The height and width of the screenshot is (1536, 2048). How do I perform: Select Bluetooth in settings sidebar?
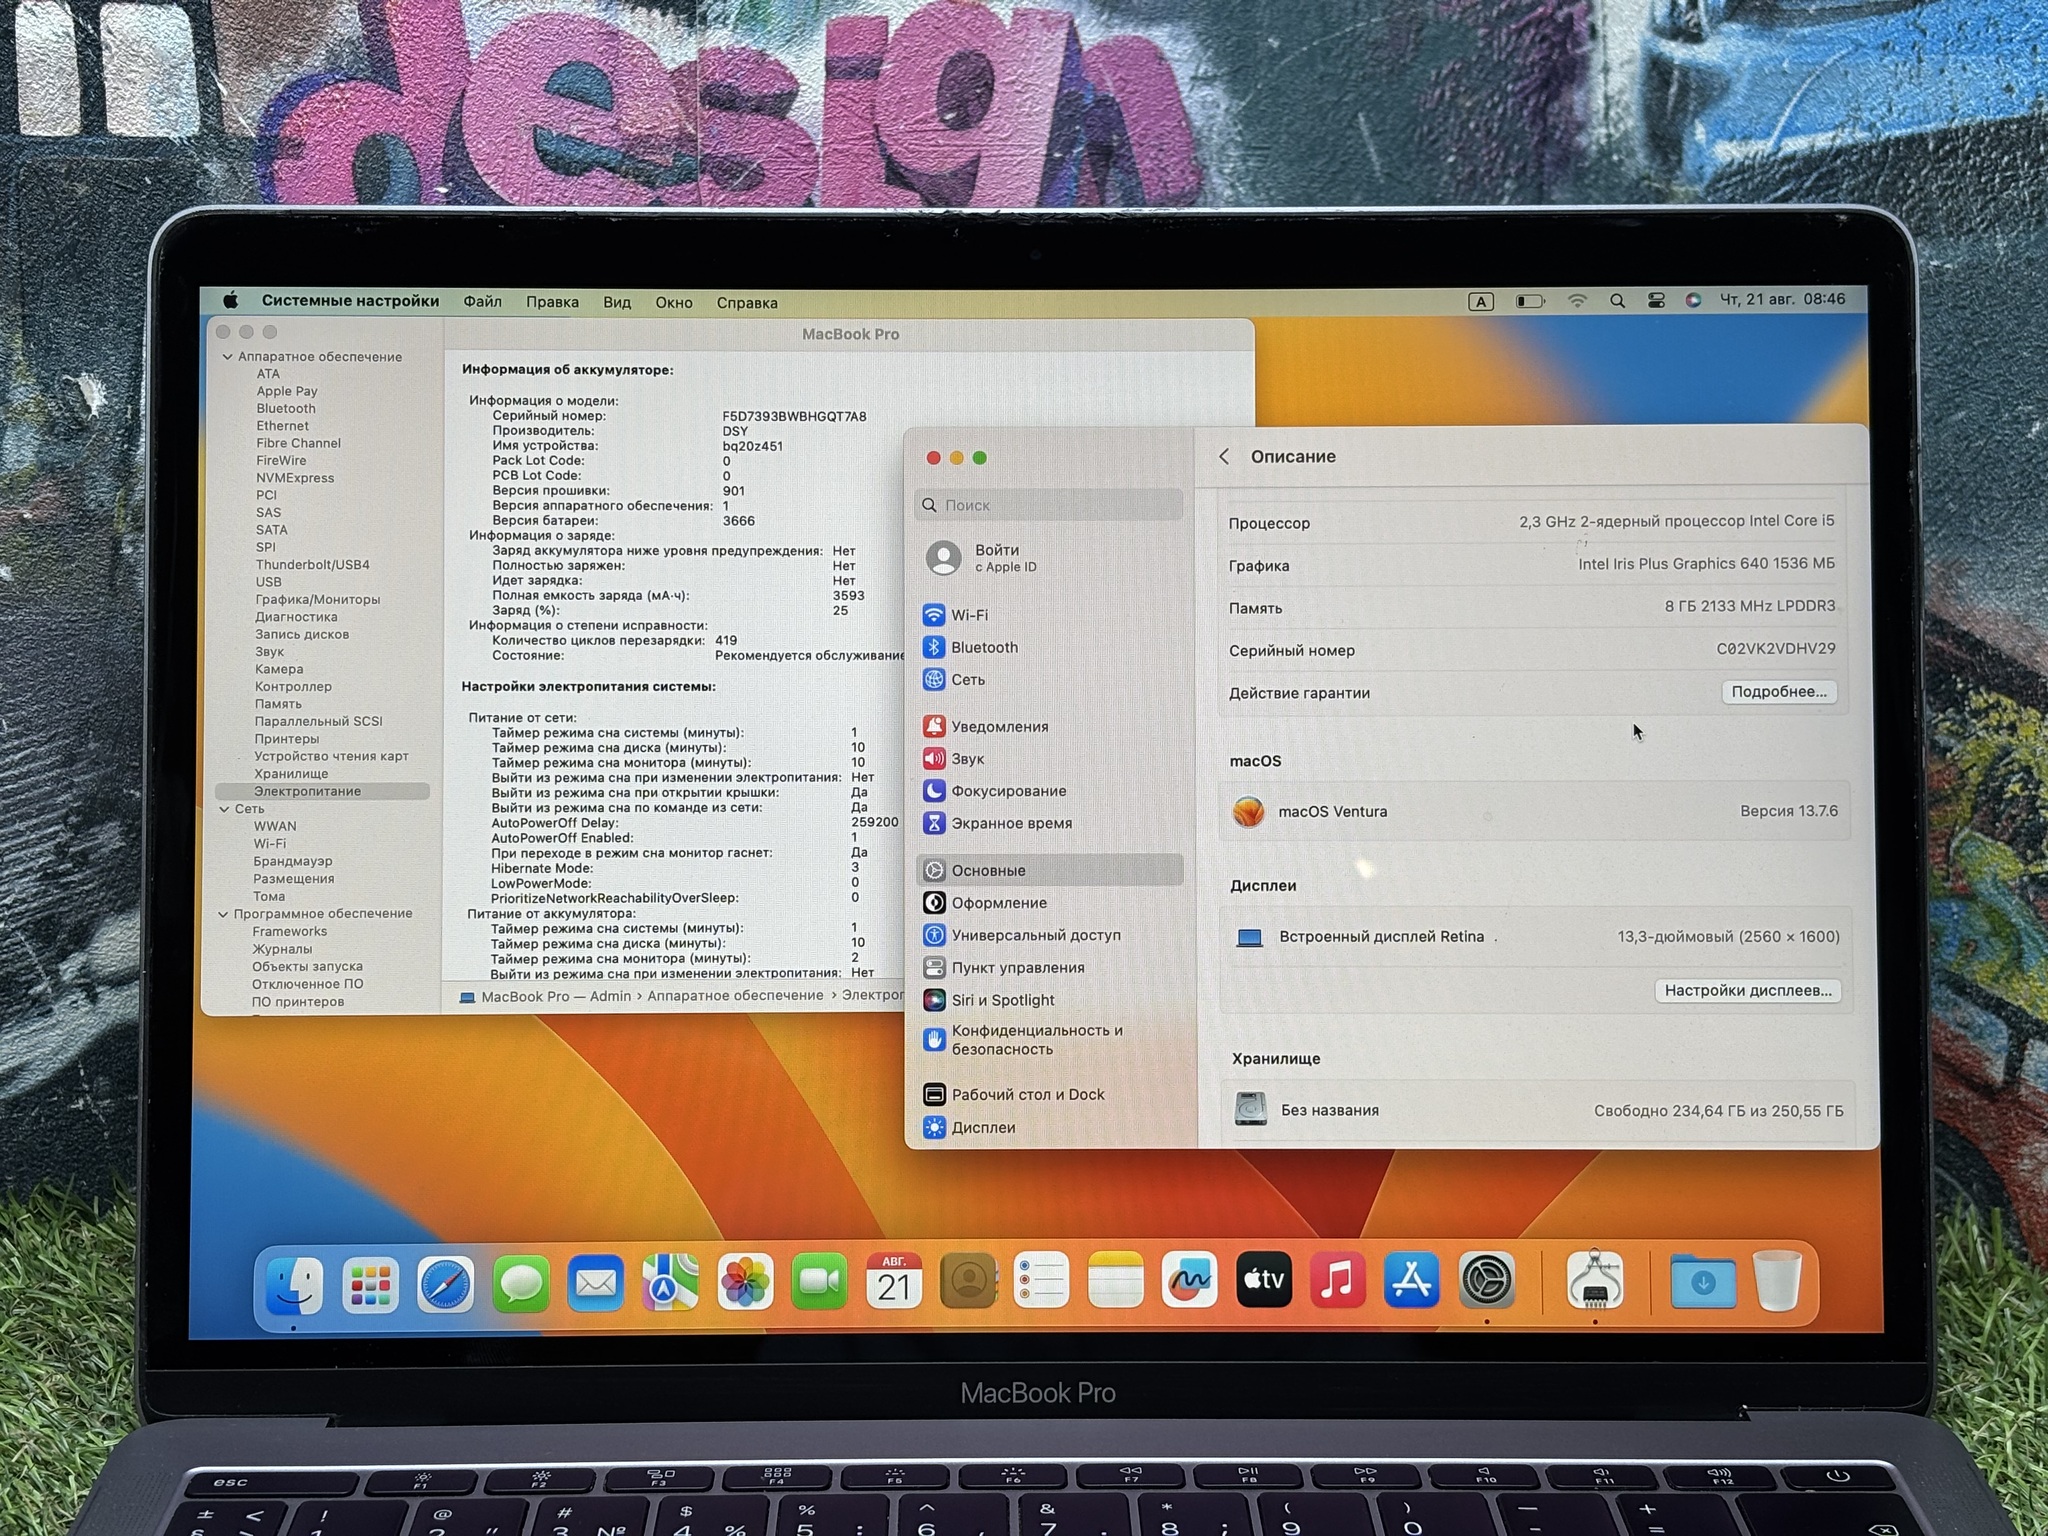point(984,648)
